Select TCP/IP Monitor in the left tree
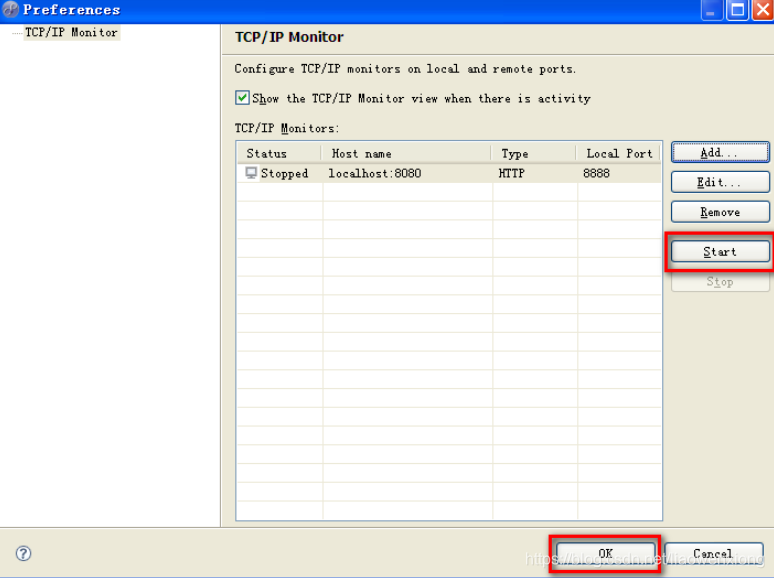Viewport: 774px width, 578px height. [72, 33]
